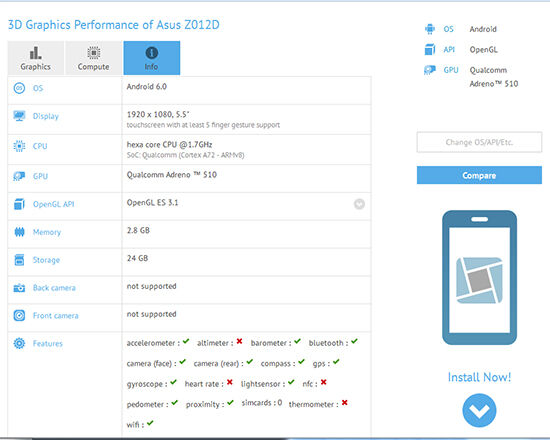The image size is (550, 440).
Task: Open the Graphics tab
Action: pos(36,58)
